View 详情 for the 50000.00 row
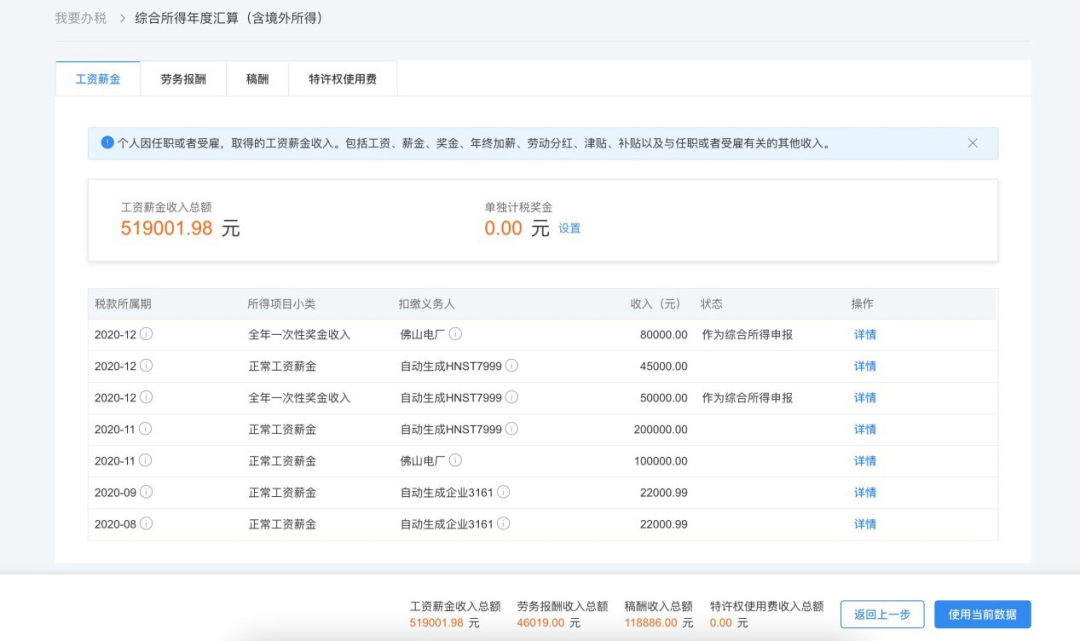The image size is (1080, 641). click(x=865, y=398)
